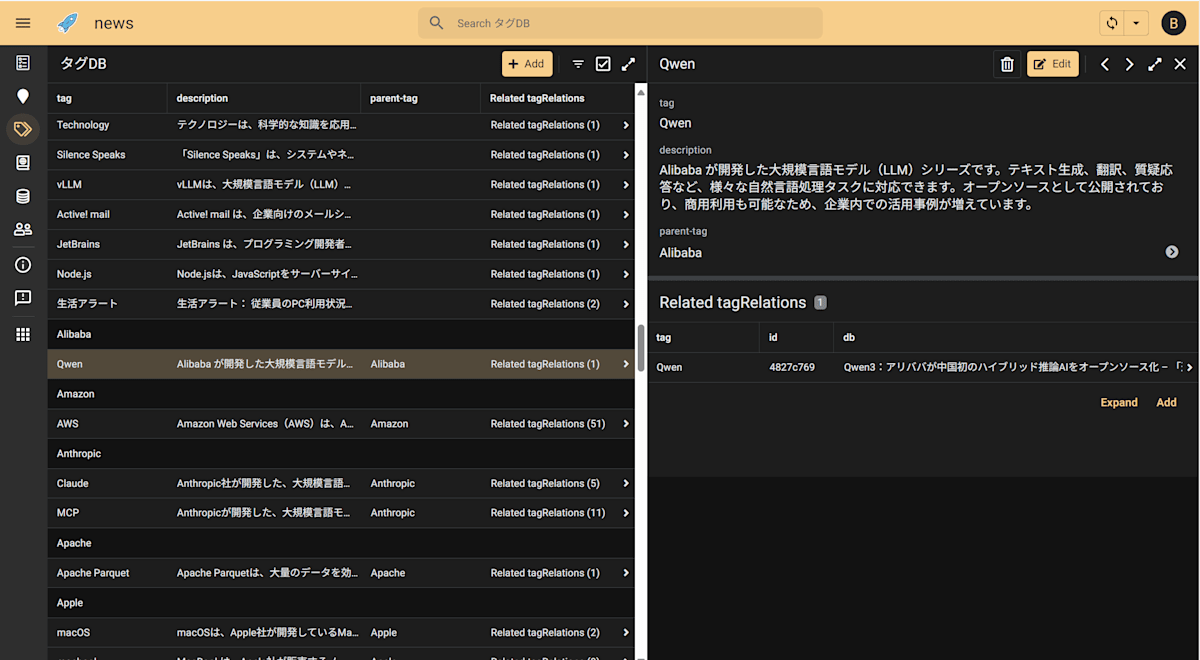Viewport: 1200px width, 660px height.
Task: Sort by the tag column header
Action: point(108,98)
